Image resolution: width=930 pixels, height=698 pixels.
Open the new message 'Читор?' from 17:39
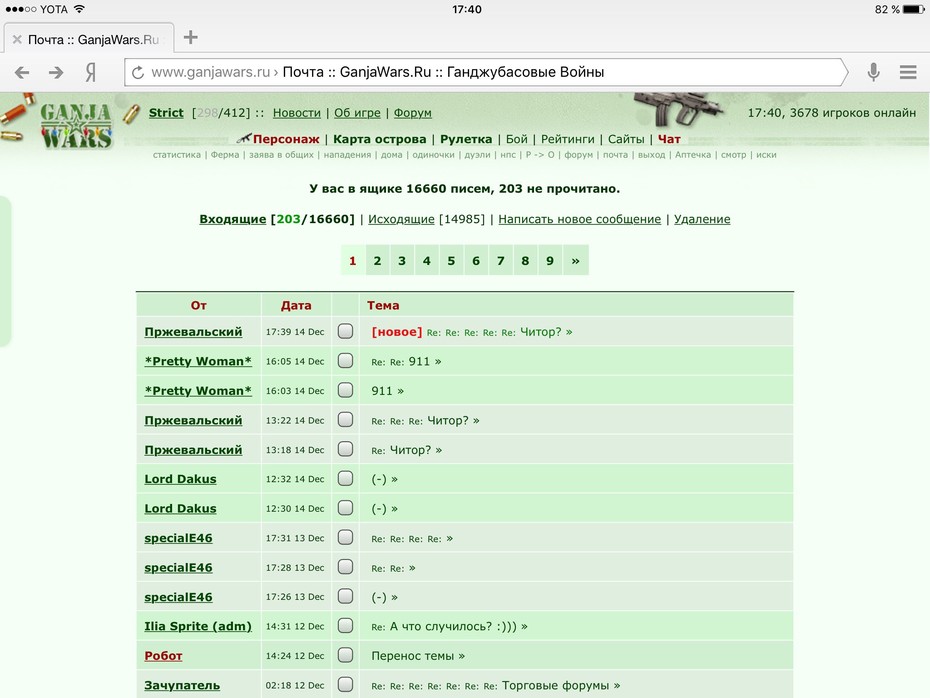pos(472,332)
